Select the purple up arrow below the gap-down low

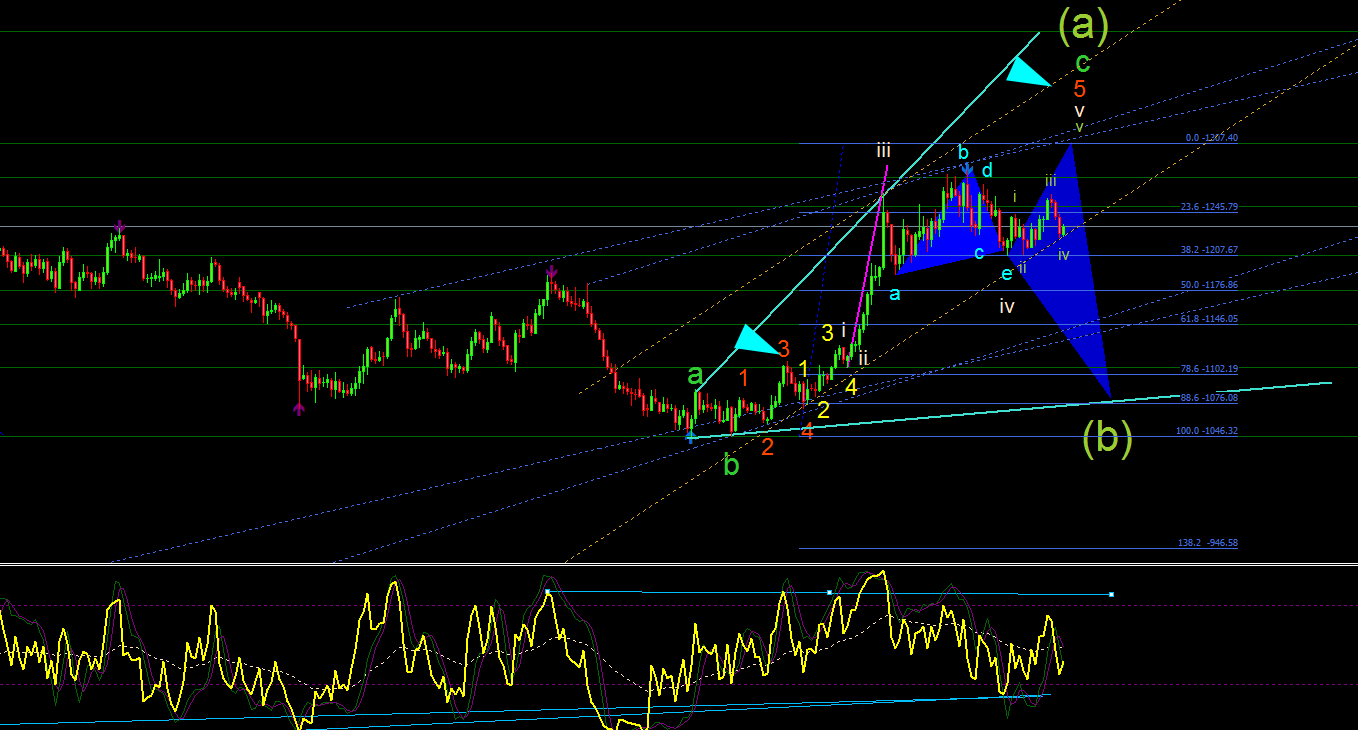tap(299, 407)
